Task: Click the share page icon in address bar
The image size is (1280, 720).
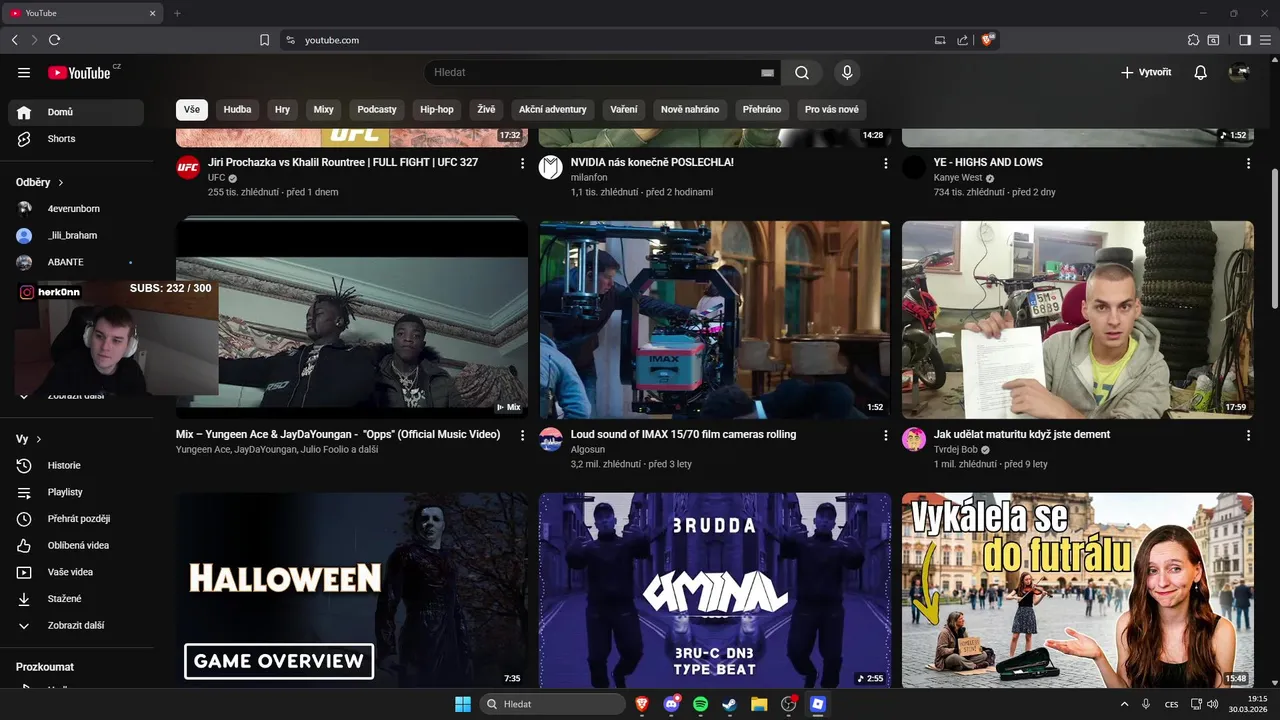Action: [x=962, y=40]
